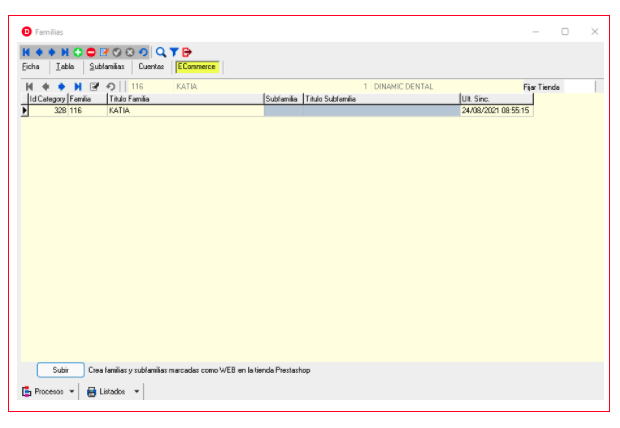Delete record with red minus icon
The height and width of the screenshot is (428, 620).
tap(91, 52)
